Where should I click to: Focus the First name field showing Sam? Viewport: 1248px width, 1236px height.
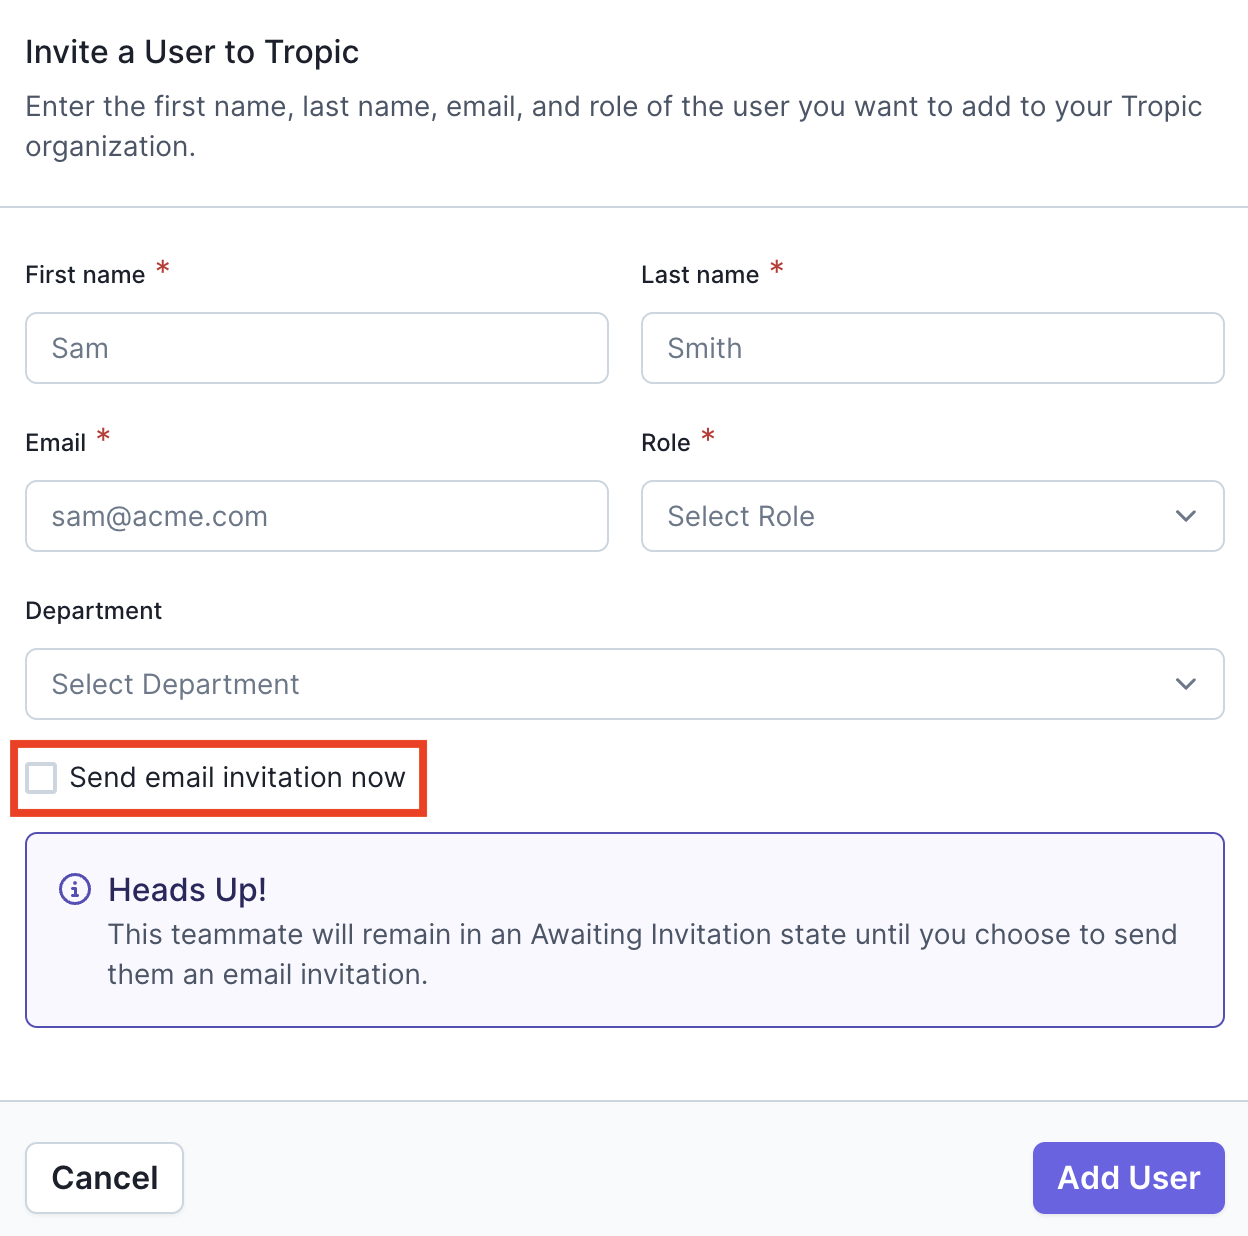click(x=317, y=348)
